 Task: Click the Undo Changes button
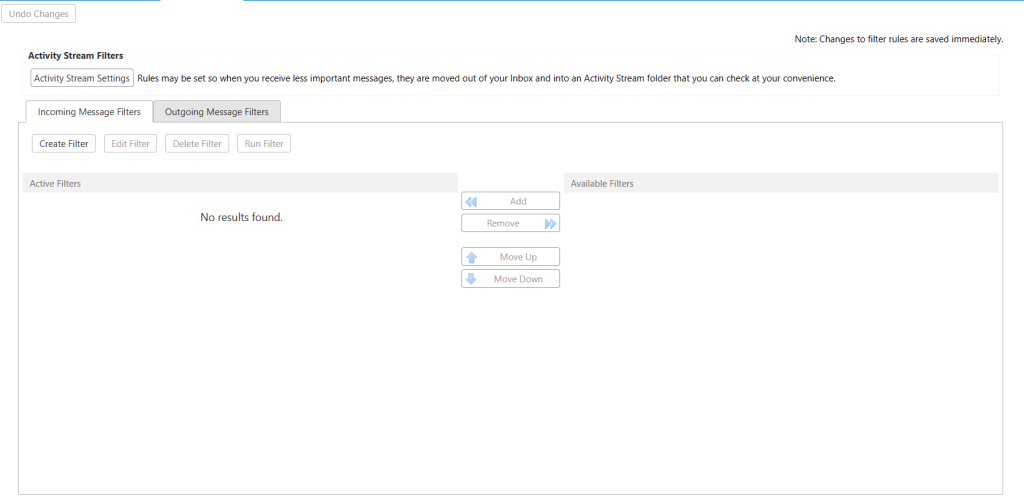(39, 14)
